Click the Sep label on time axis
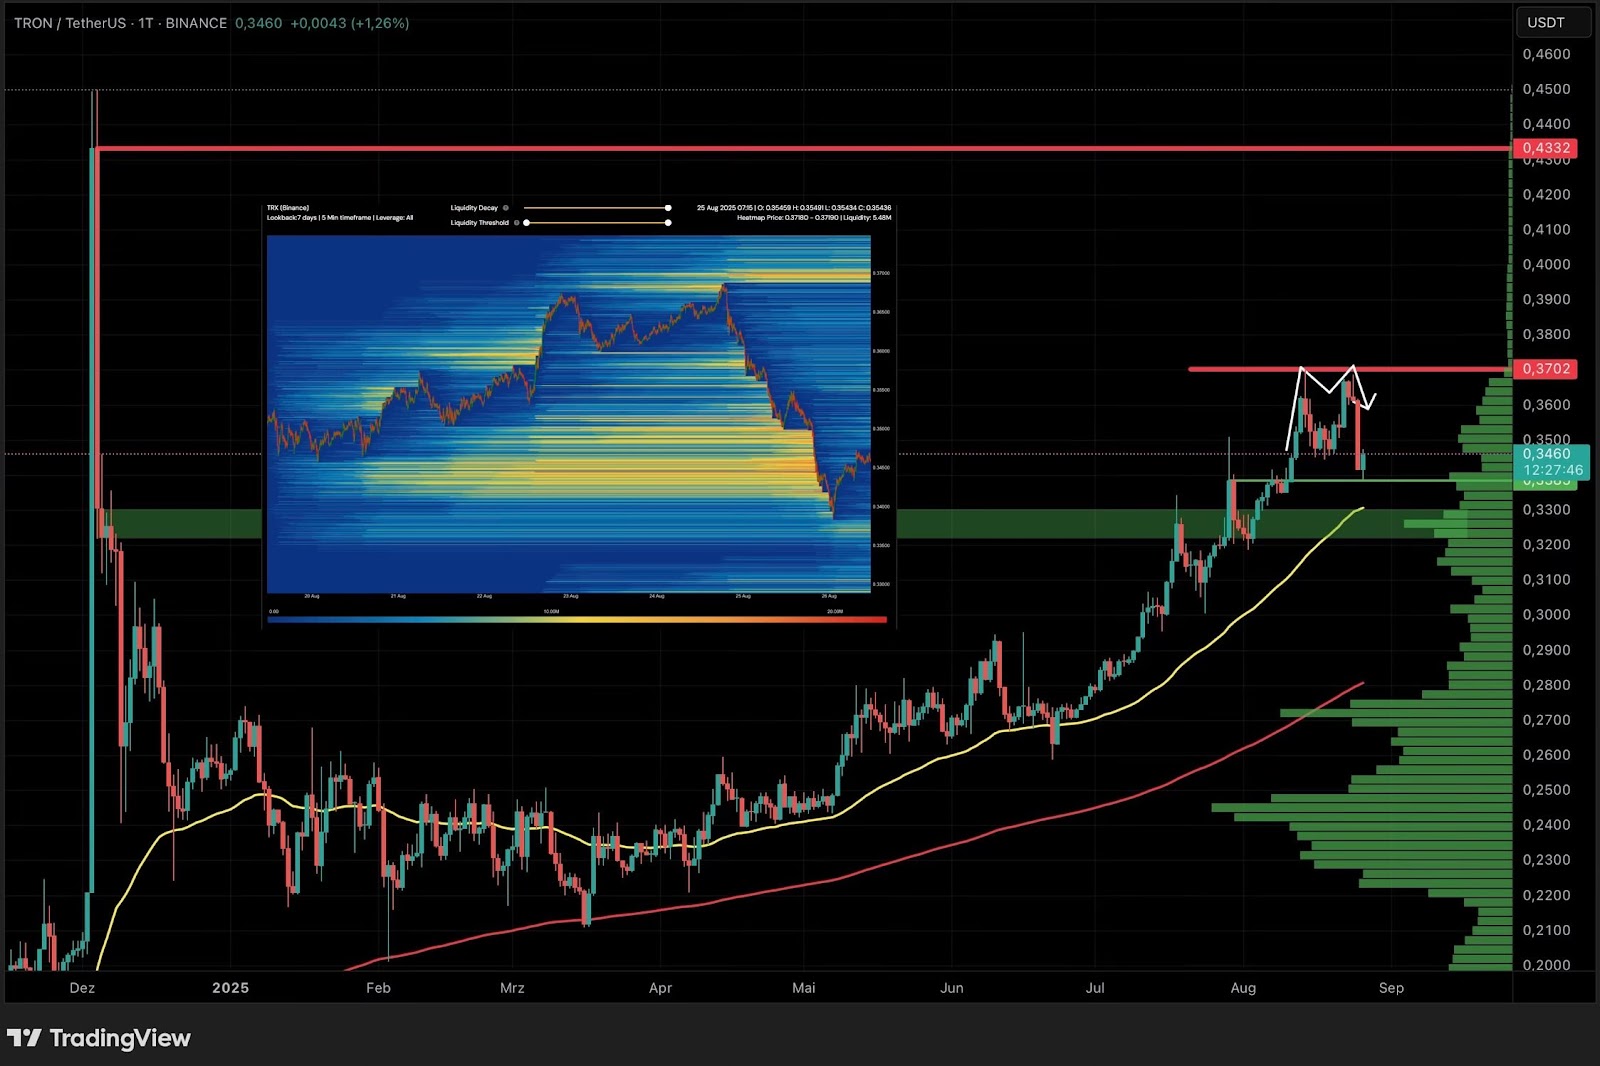Screen dimensions: 1600x1066 pyautogui.click(x=1391, y=988)
